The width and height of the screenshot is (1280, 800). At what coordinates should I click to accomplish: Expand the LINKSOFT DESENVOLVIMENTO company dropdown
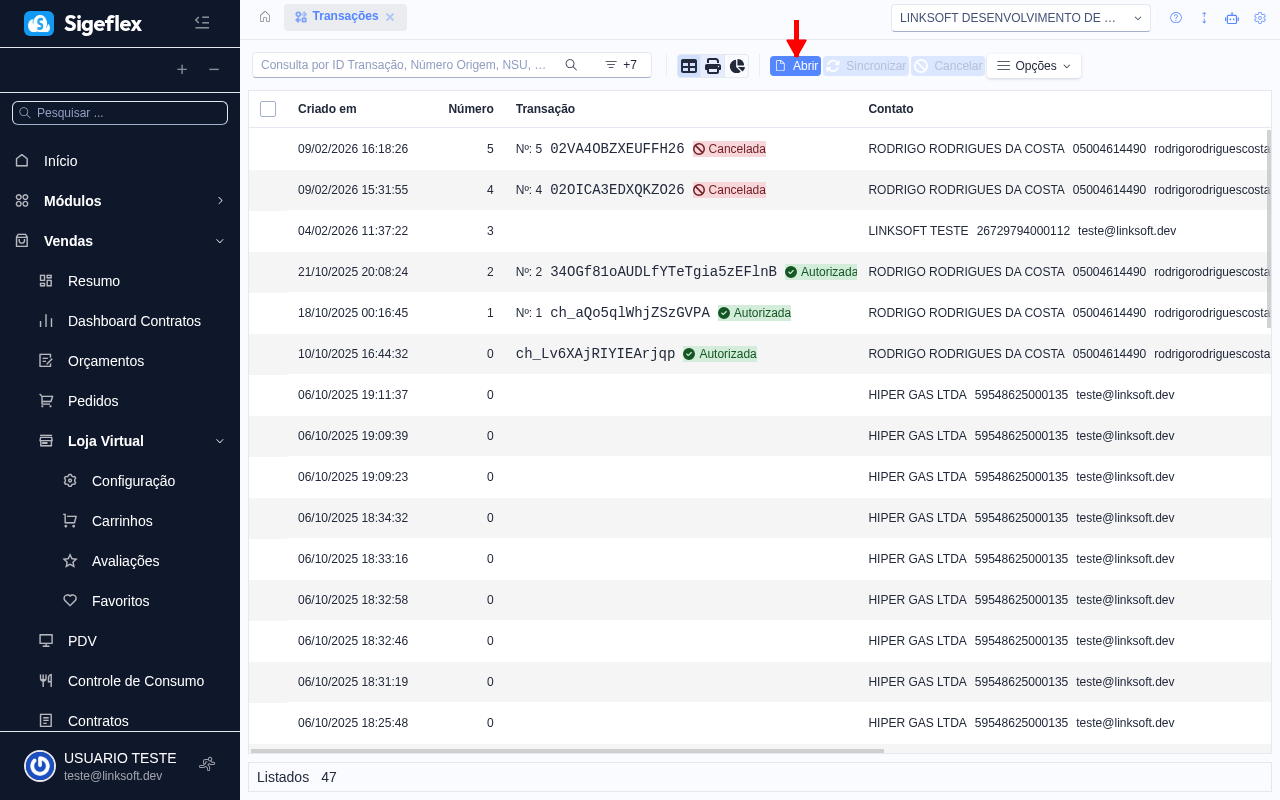coord(1020,18)
